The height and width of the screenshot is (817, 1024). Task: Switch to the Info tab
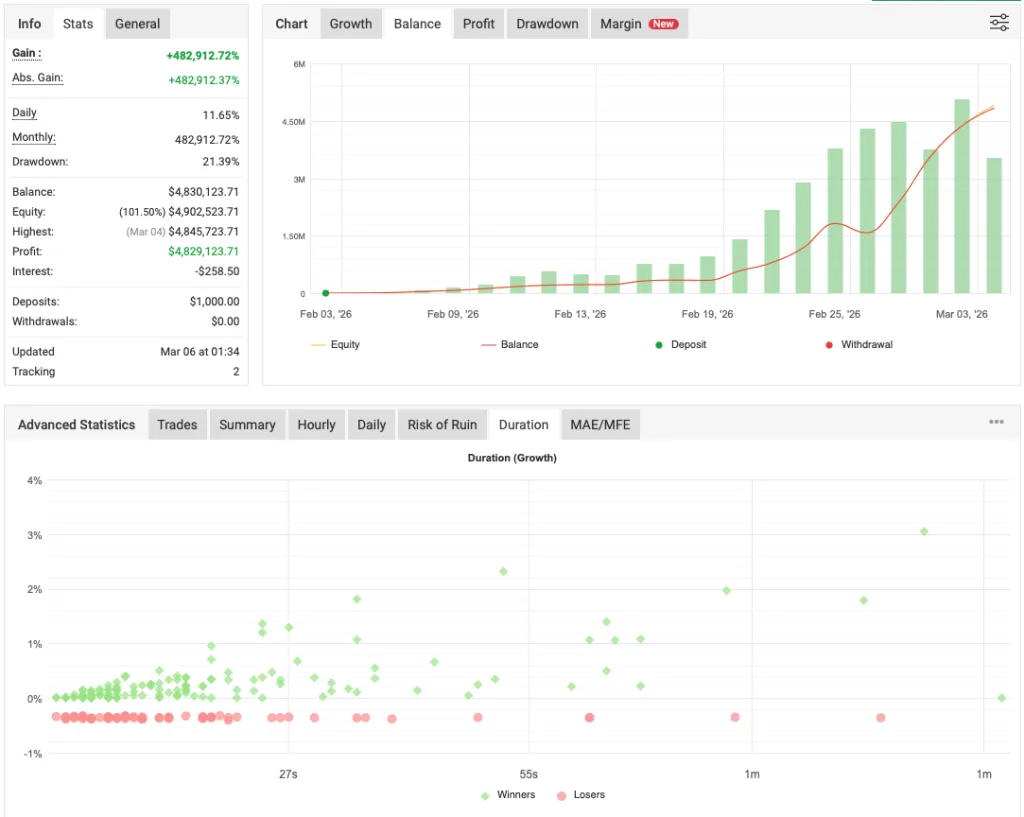tap(28, 23)
